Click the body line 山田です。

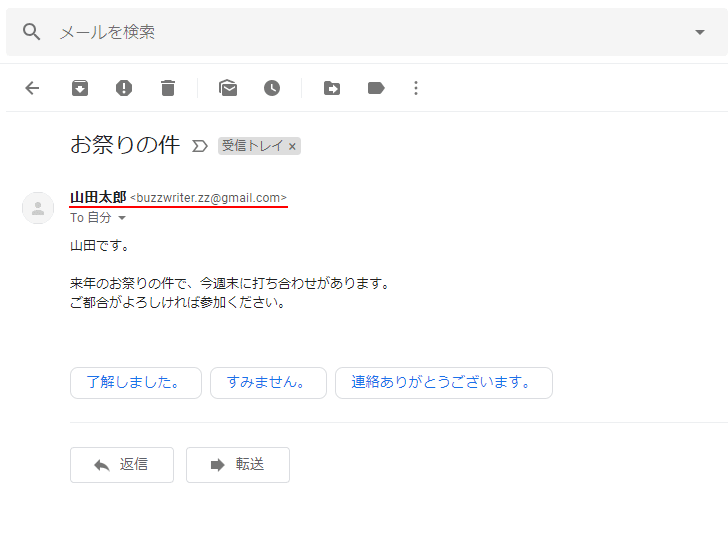pos(99,245)
